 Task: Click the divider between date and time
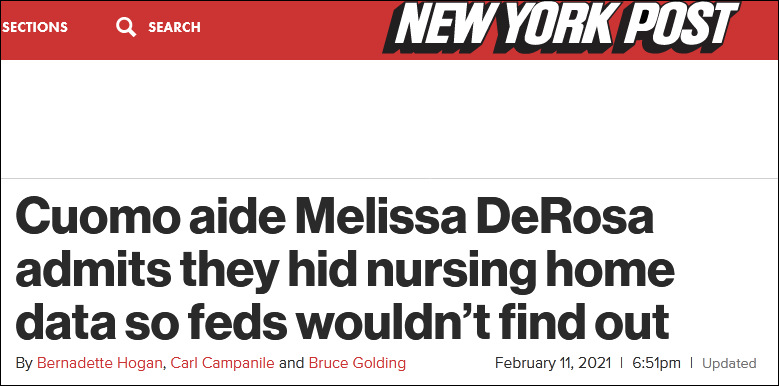(x=622, y=363)
